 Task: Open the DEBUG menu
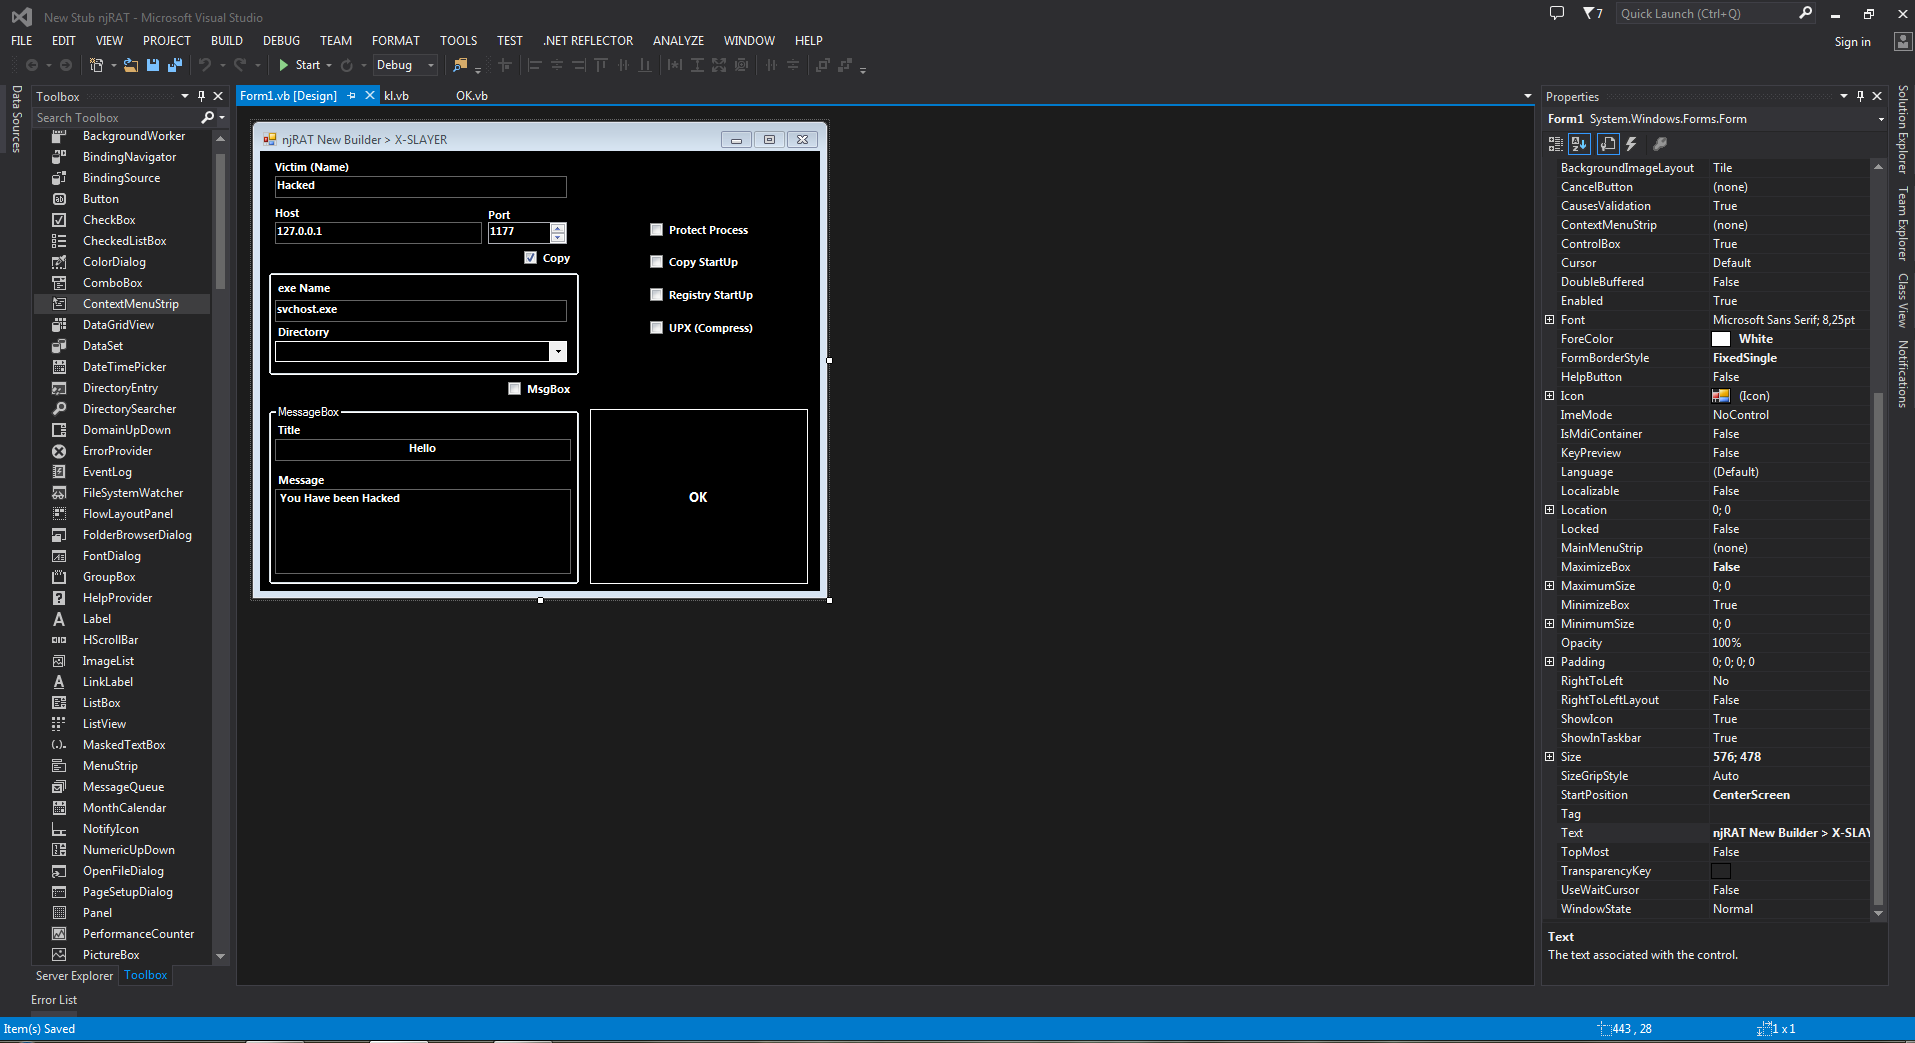click(x=281, y=41)
